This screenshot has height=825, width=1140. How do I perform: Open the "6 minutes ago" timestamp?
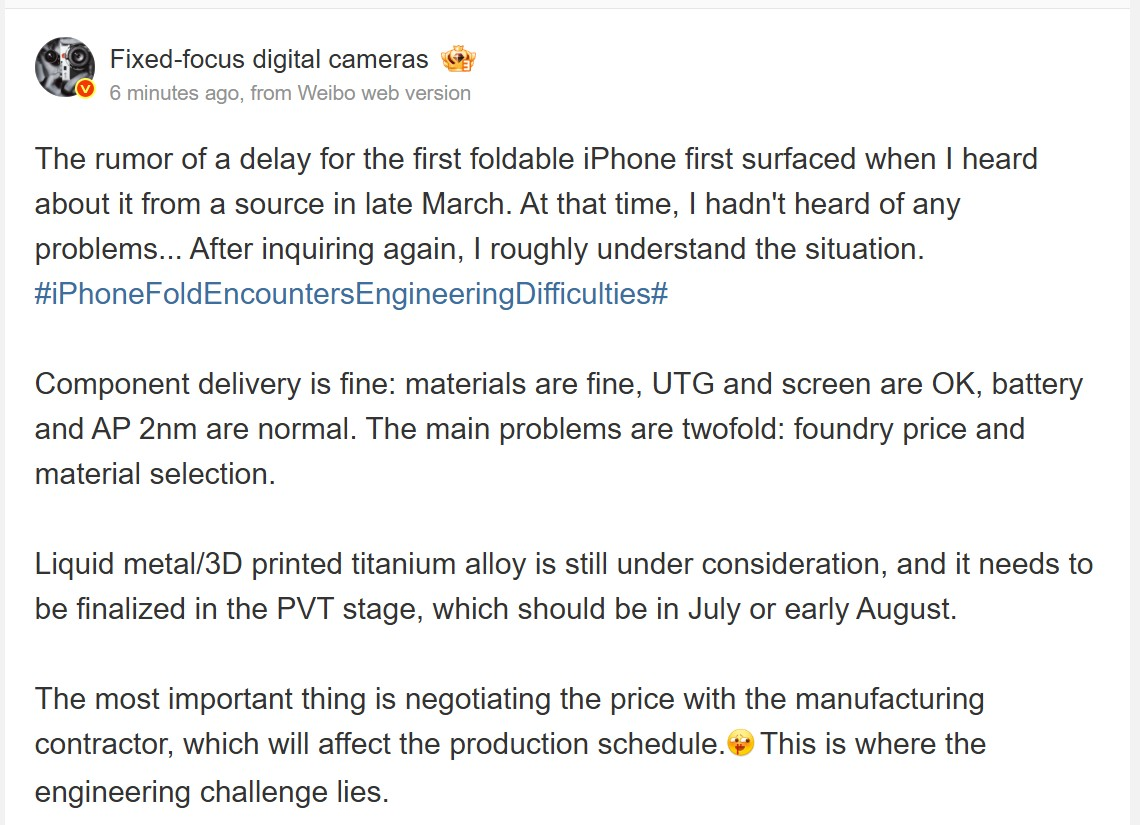click(174, 93)
